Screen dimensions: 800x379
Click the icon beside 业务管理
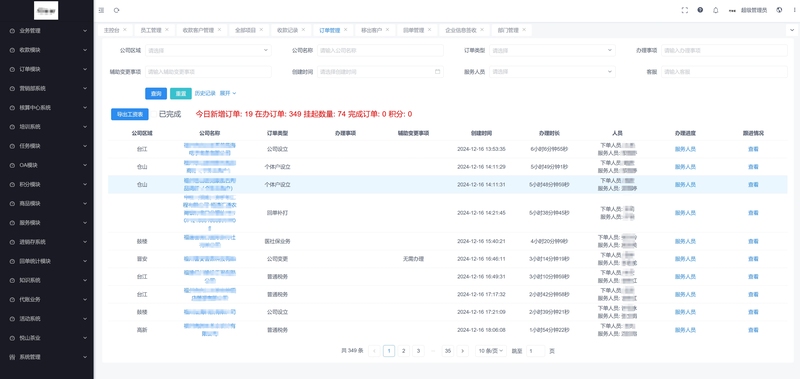(12, 31)
